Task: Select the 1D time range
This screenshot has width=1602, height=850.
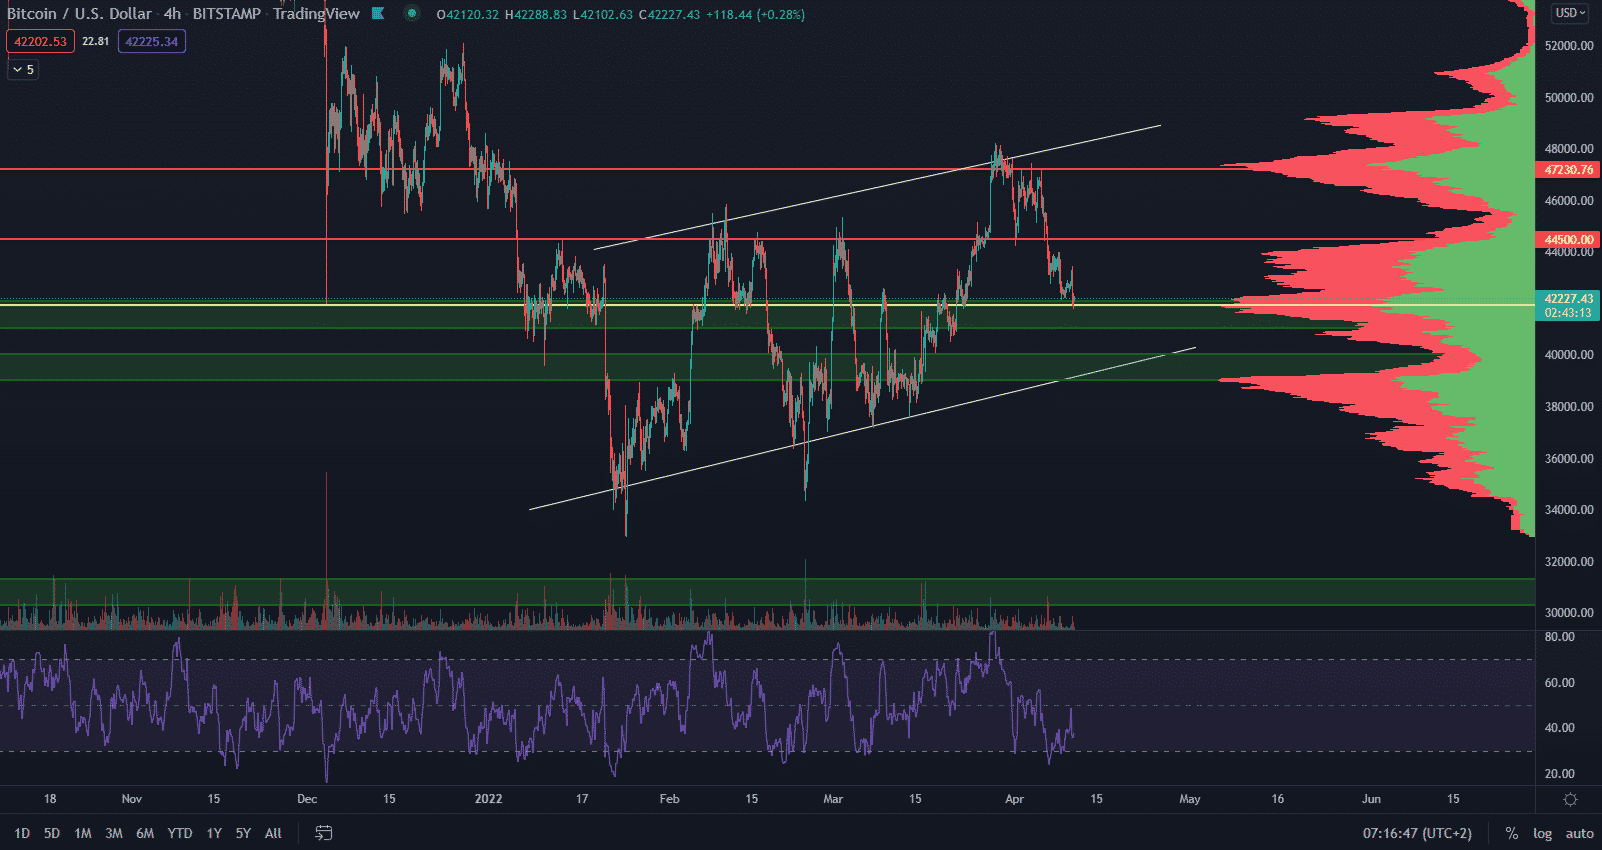Action: click(x=22, y=833)
